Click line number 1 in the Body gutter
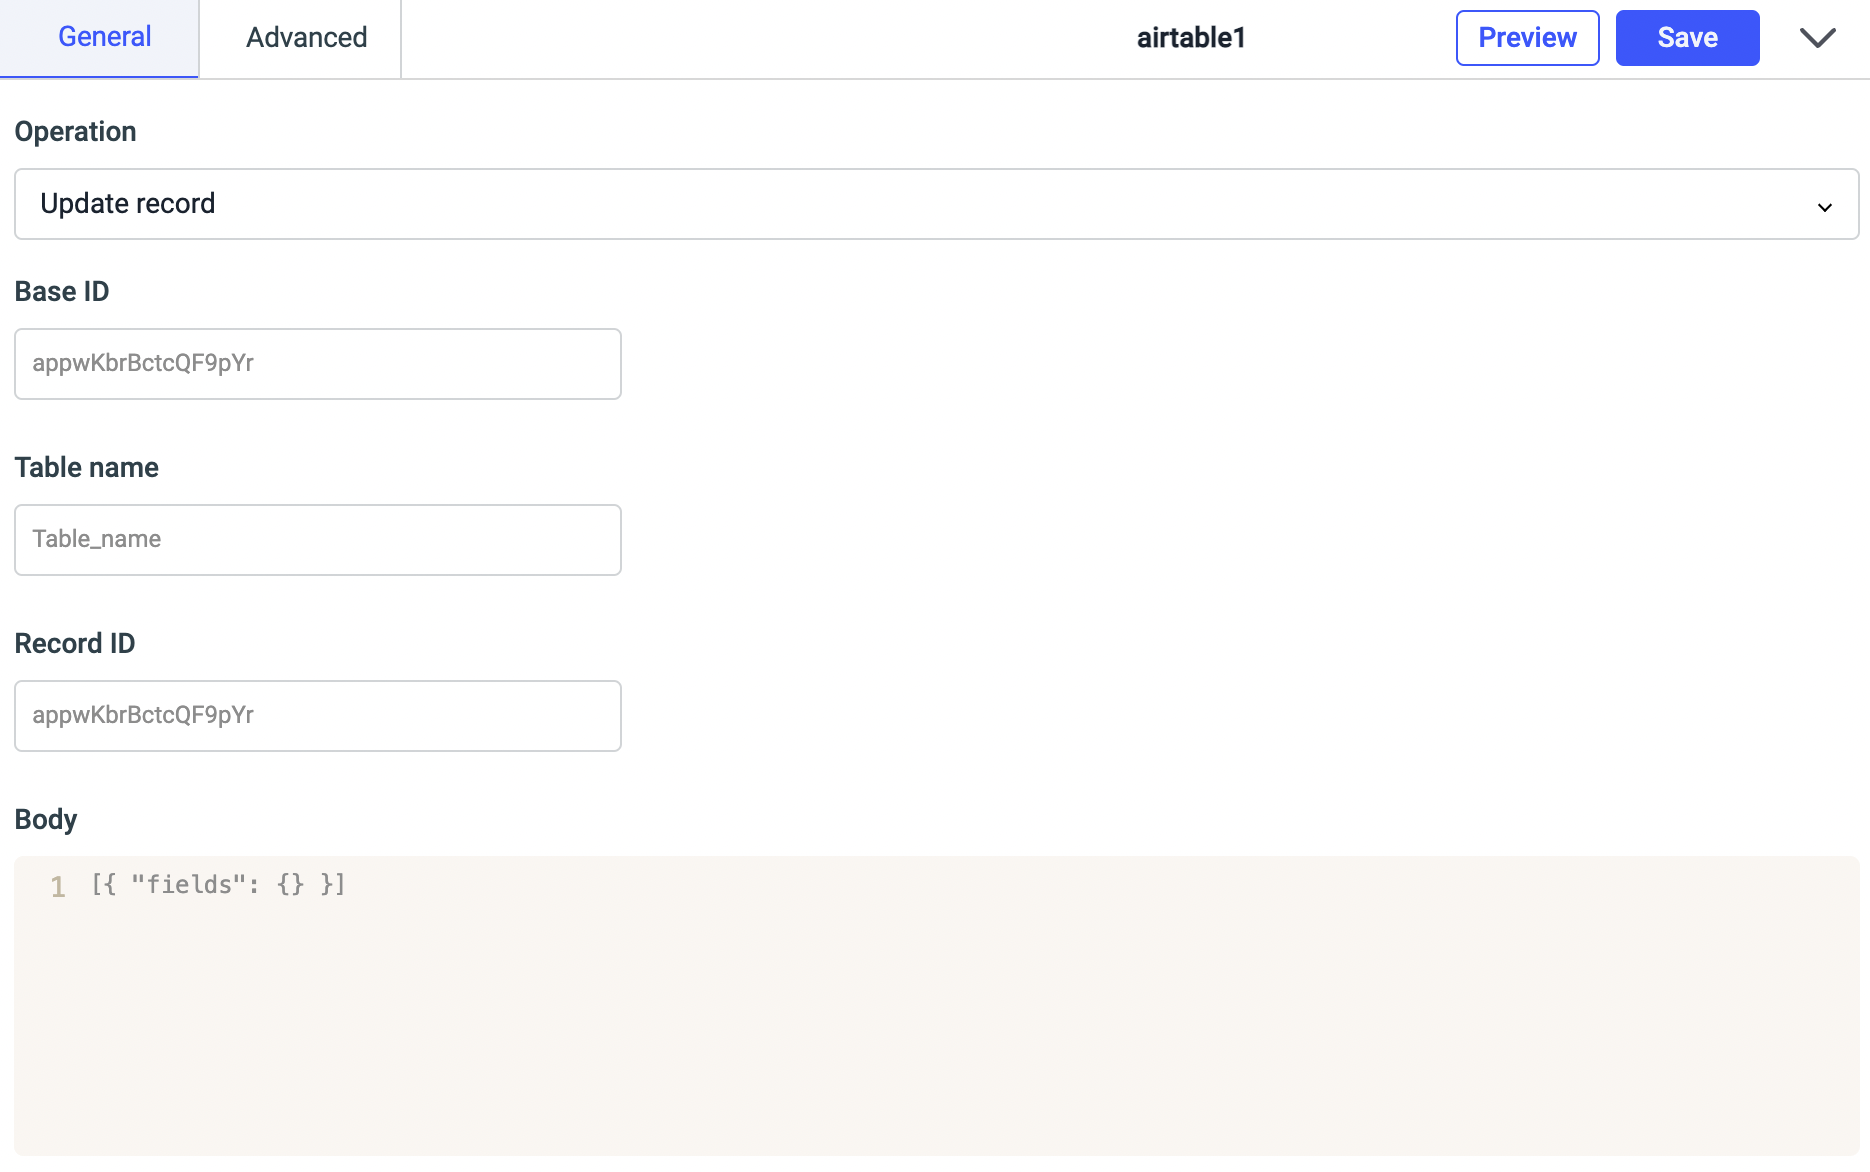Image resolution: width=1870 pixels, height=1172 pixels. (58, 887)
